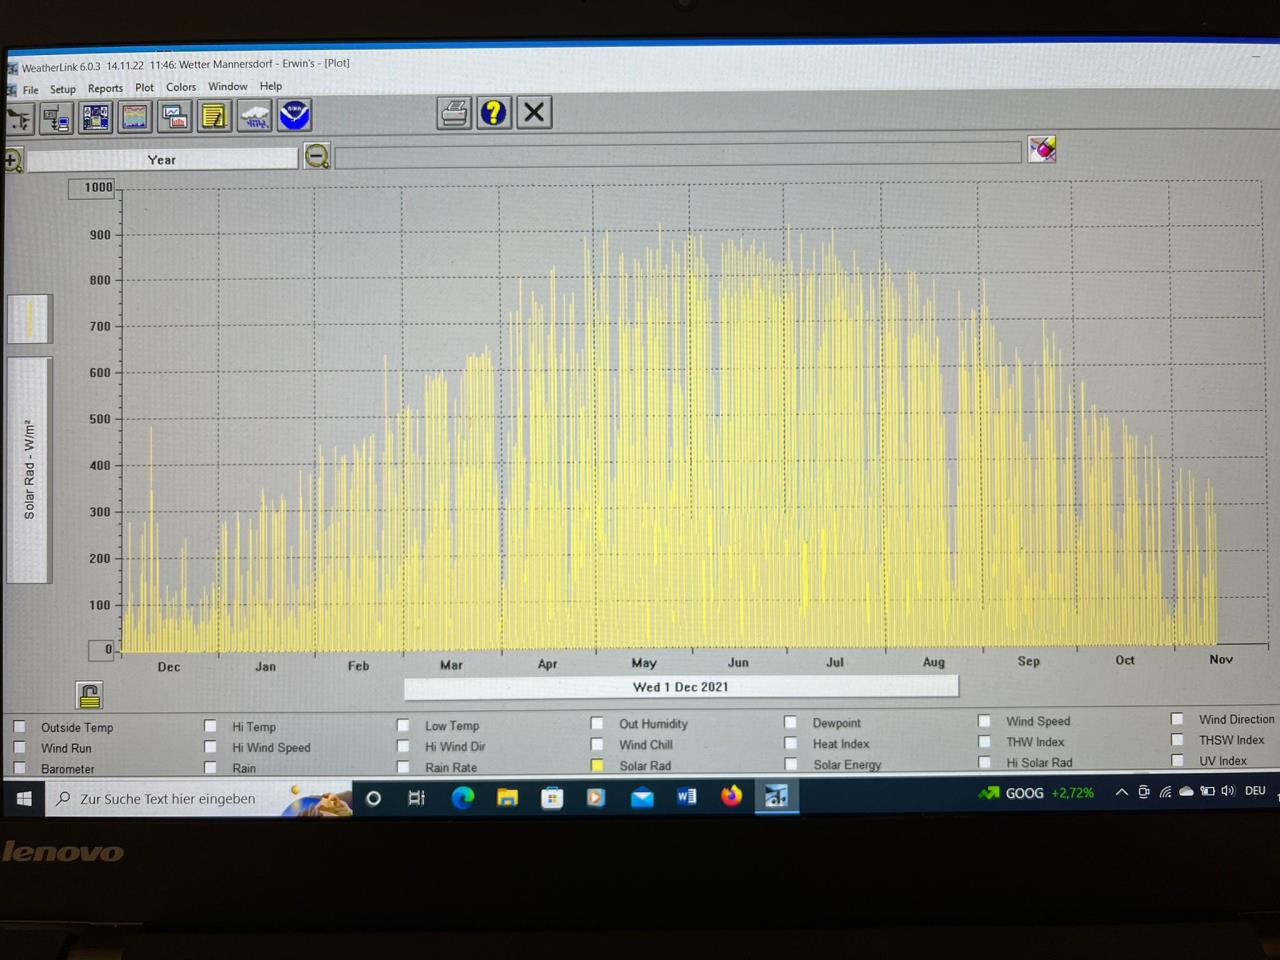
Task: Click the padlock icon below the graph
Action: (x=89, y=695)
